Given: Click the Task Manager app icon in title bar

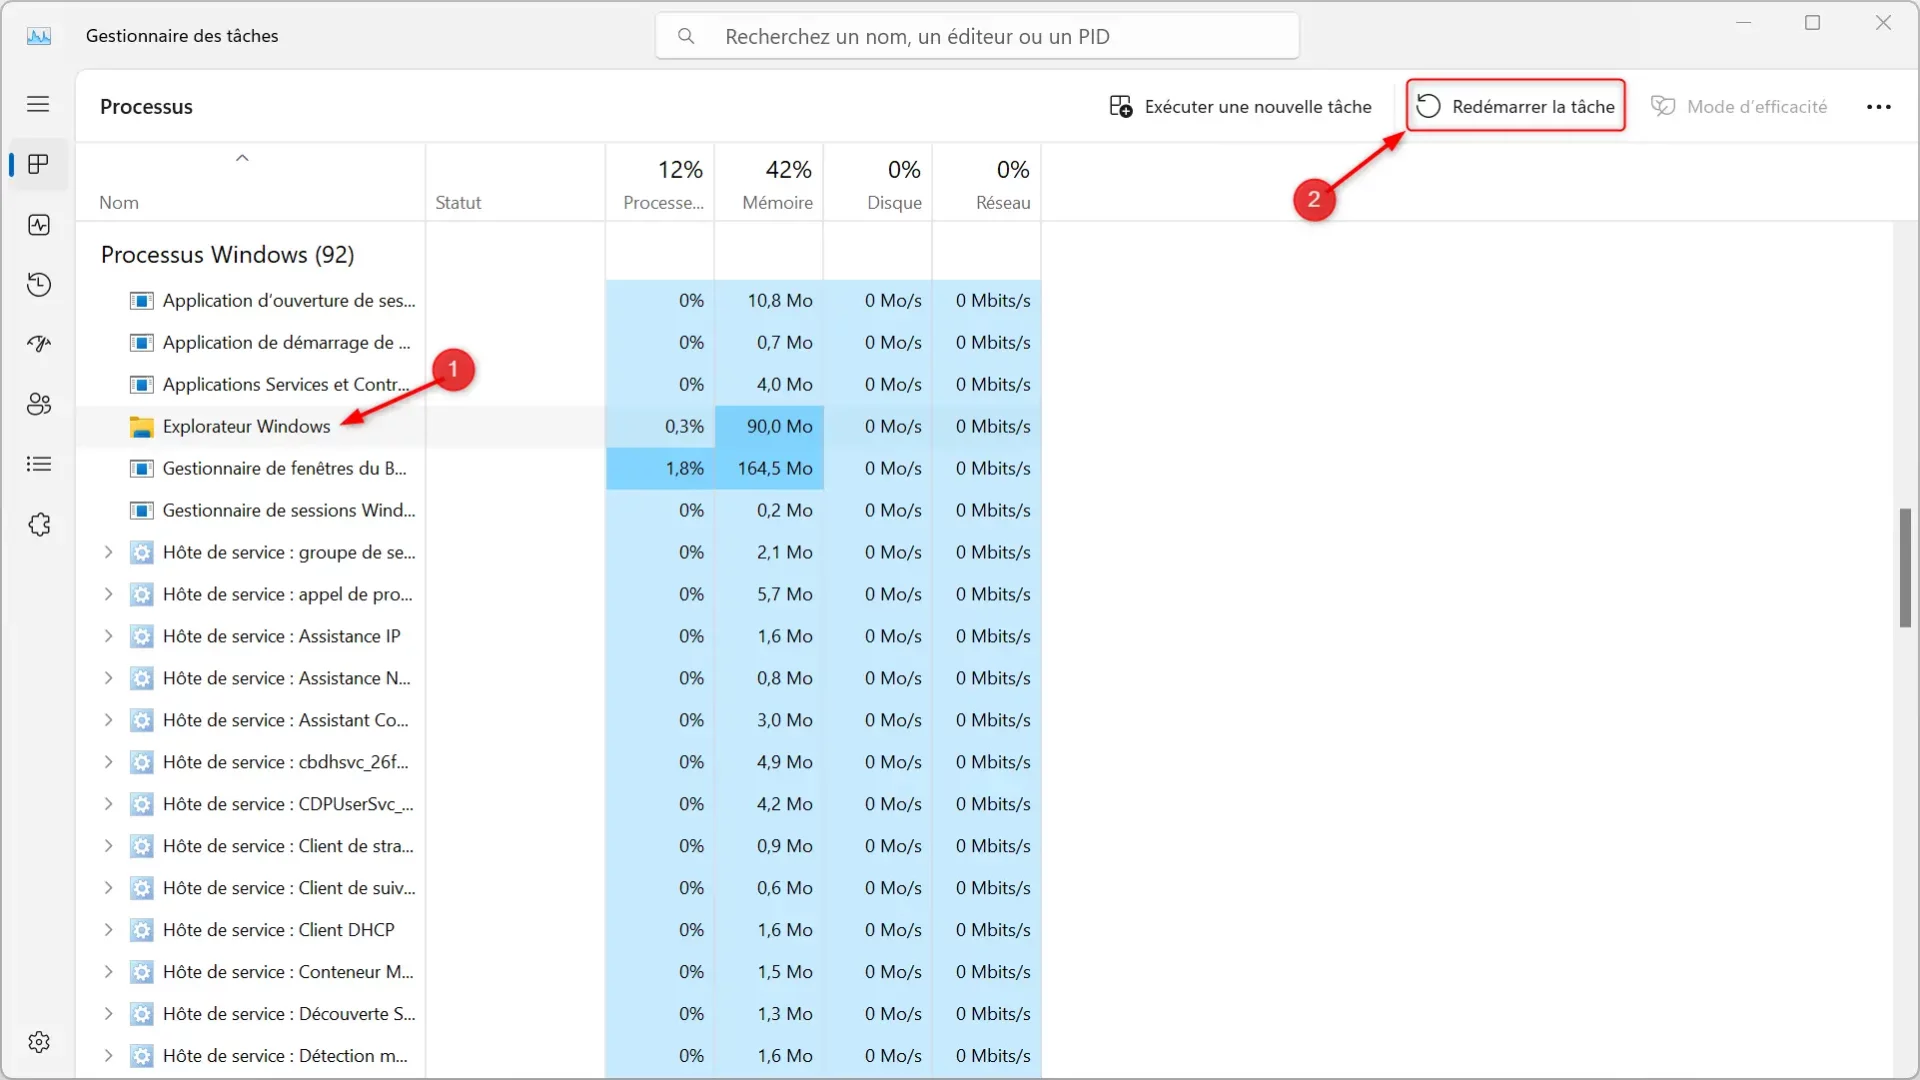Looking at the screenshot, I should (x=38, y=36).
